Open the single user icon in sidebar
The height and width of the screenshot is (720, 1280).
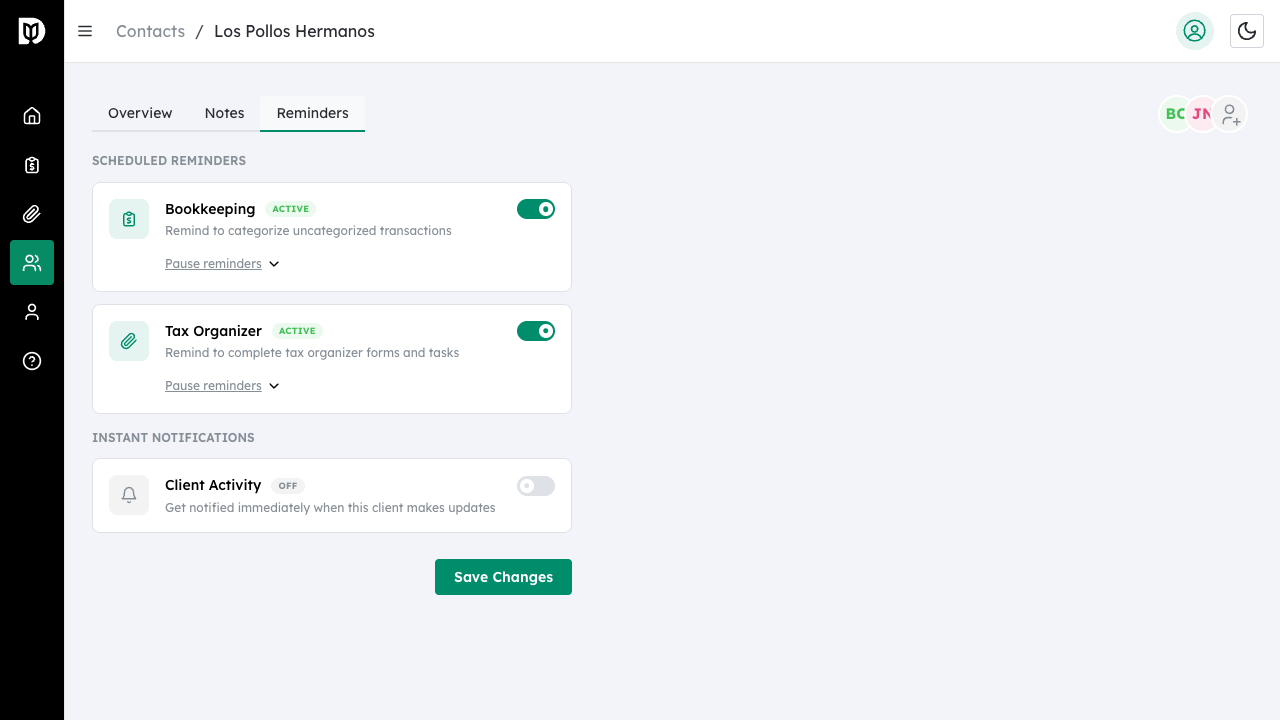32,312
